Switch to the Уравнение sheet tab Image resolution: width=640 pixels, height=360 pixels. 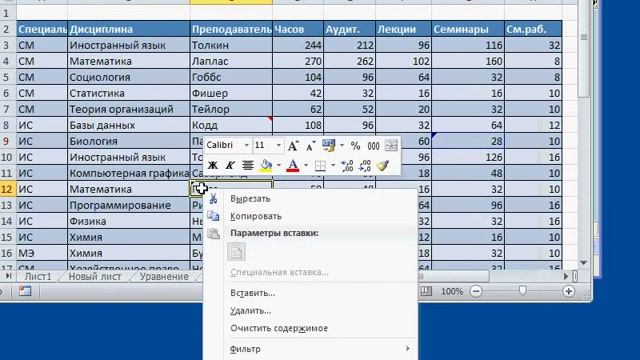[164, 277]
